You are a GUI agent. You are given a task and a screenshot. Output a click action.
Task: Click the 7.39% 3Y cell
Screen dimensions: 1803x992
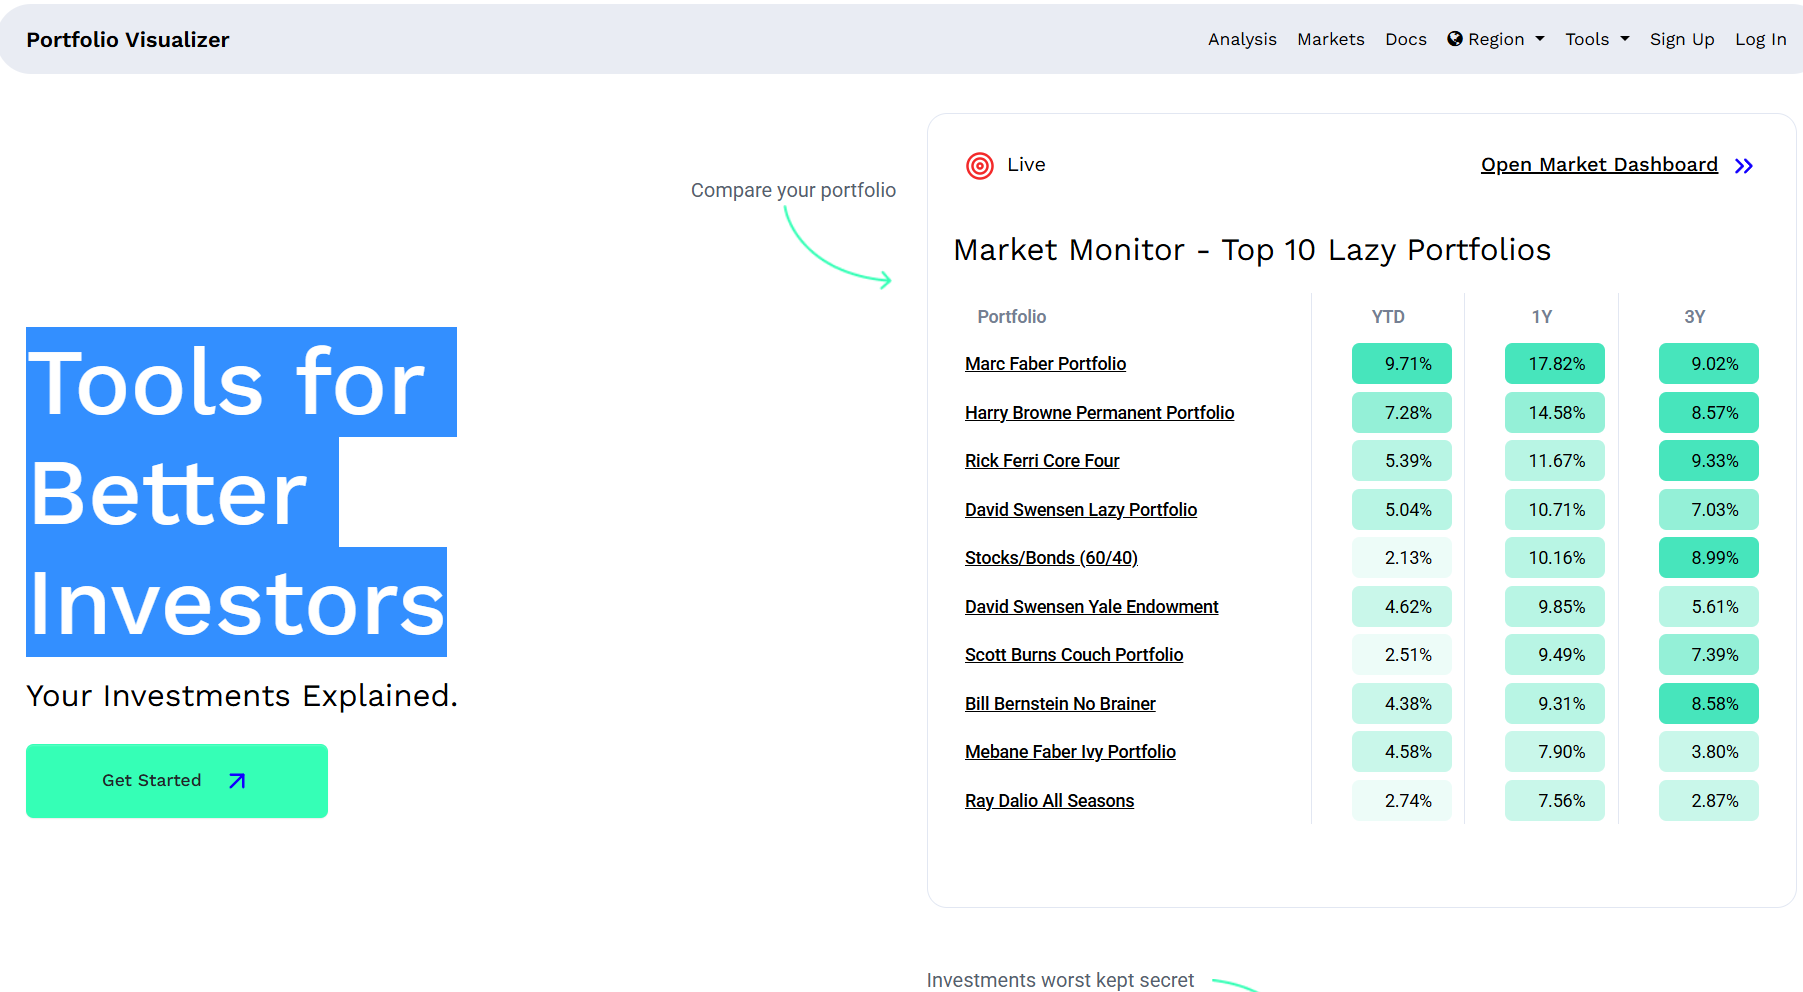coord(1709,655)
